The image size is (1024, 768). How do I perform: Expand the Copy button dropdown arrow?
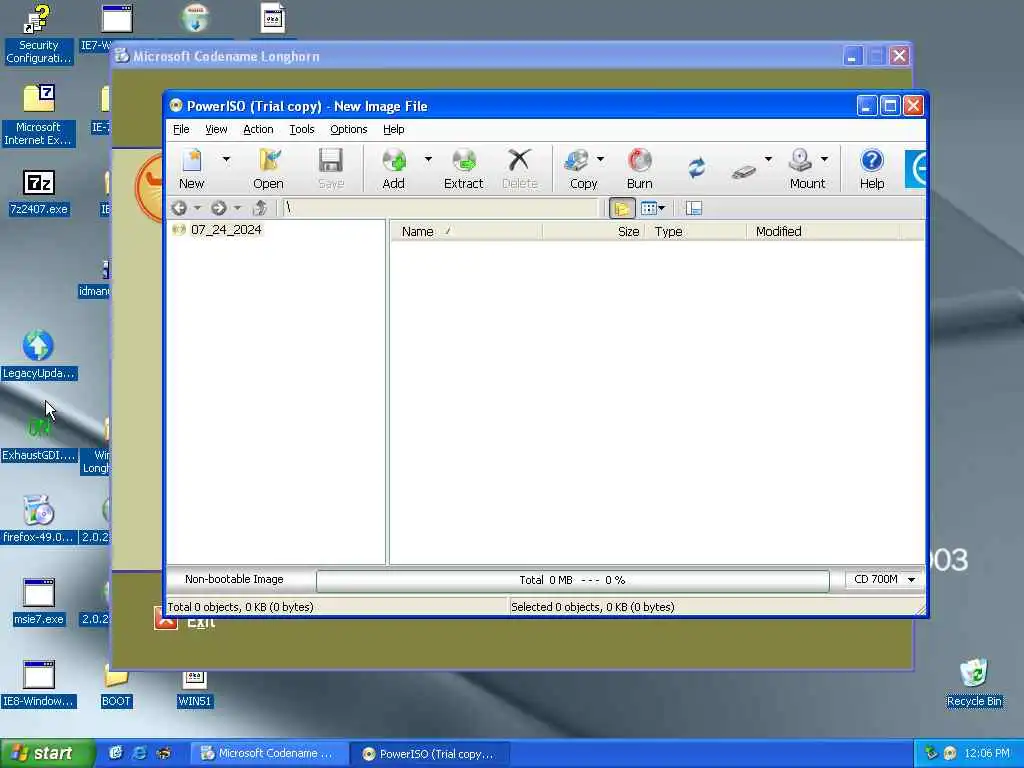[600, 159]
